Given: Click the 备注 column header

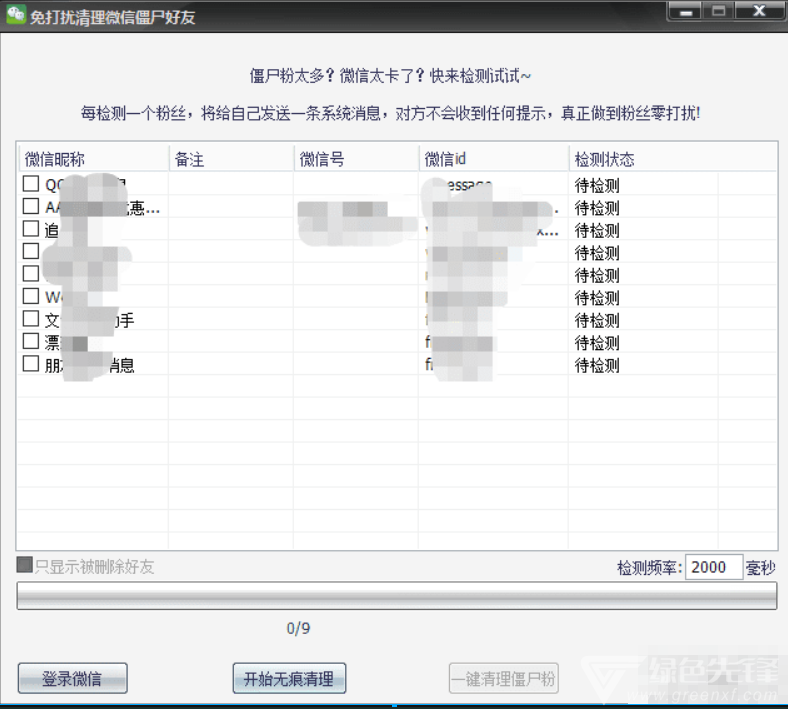Looking at the screenshot, I should pyautogui.click(x=231, y=159).
